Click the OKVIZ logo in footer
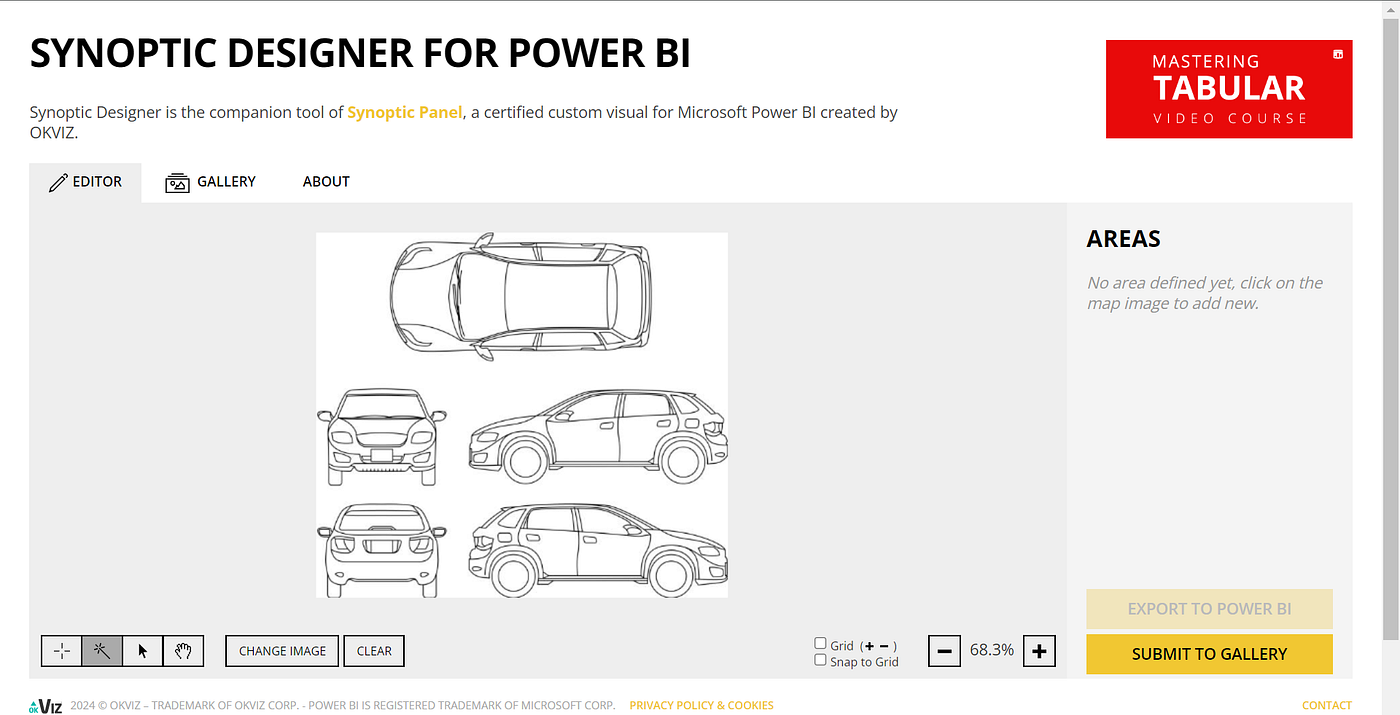Viewport: 1400px width, 715px height. tap(46, 705)
